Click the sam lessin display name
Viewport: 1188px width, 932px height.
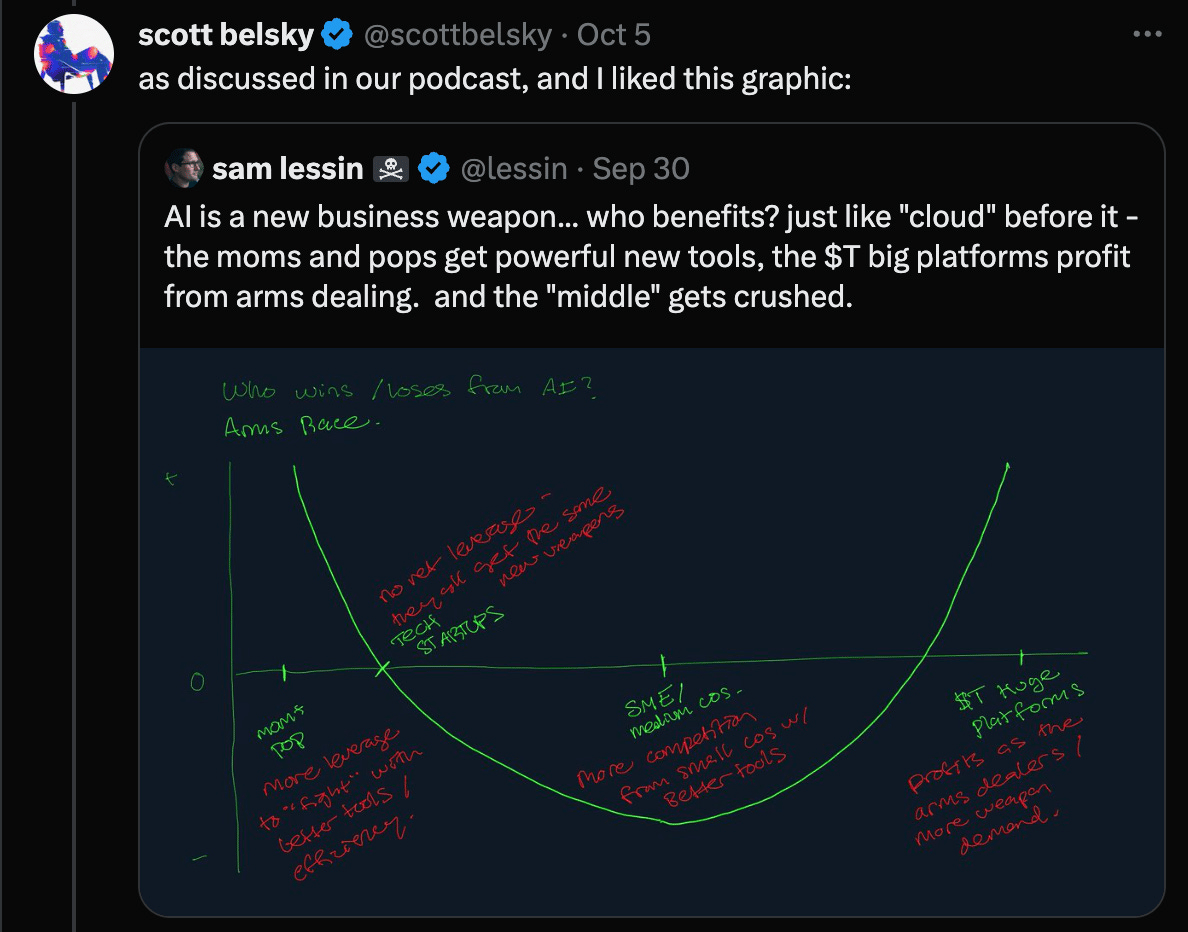click(287, 169)
